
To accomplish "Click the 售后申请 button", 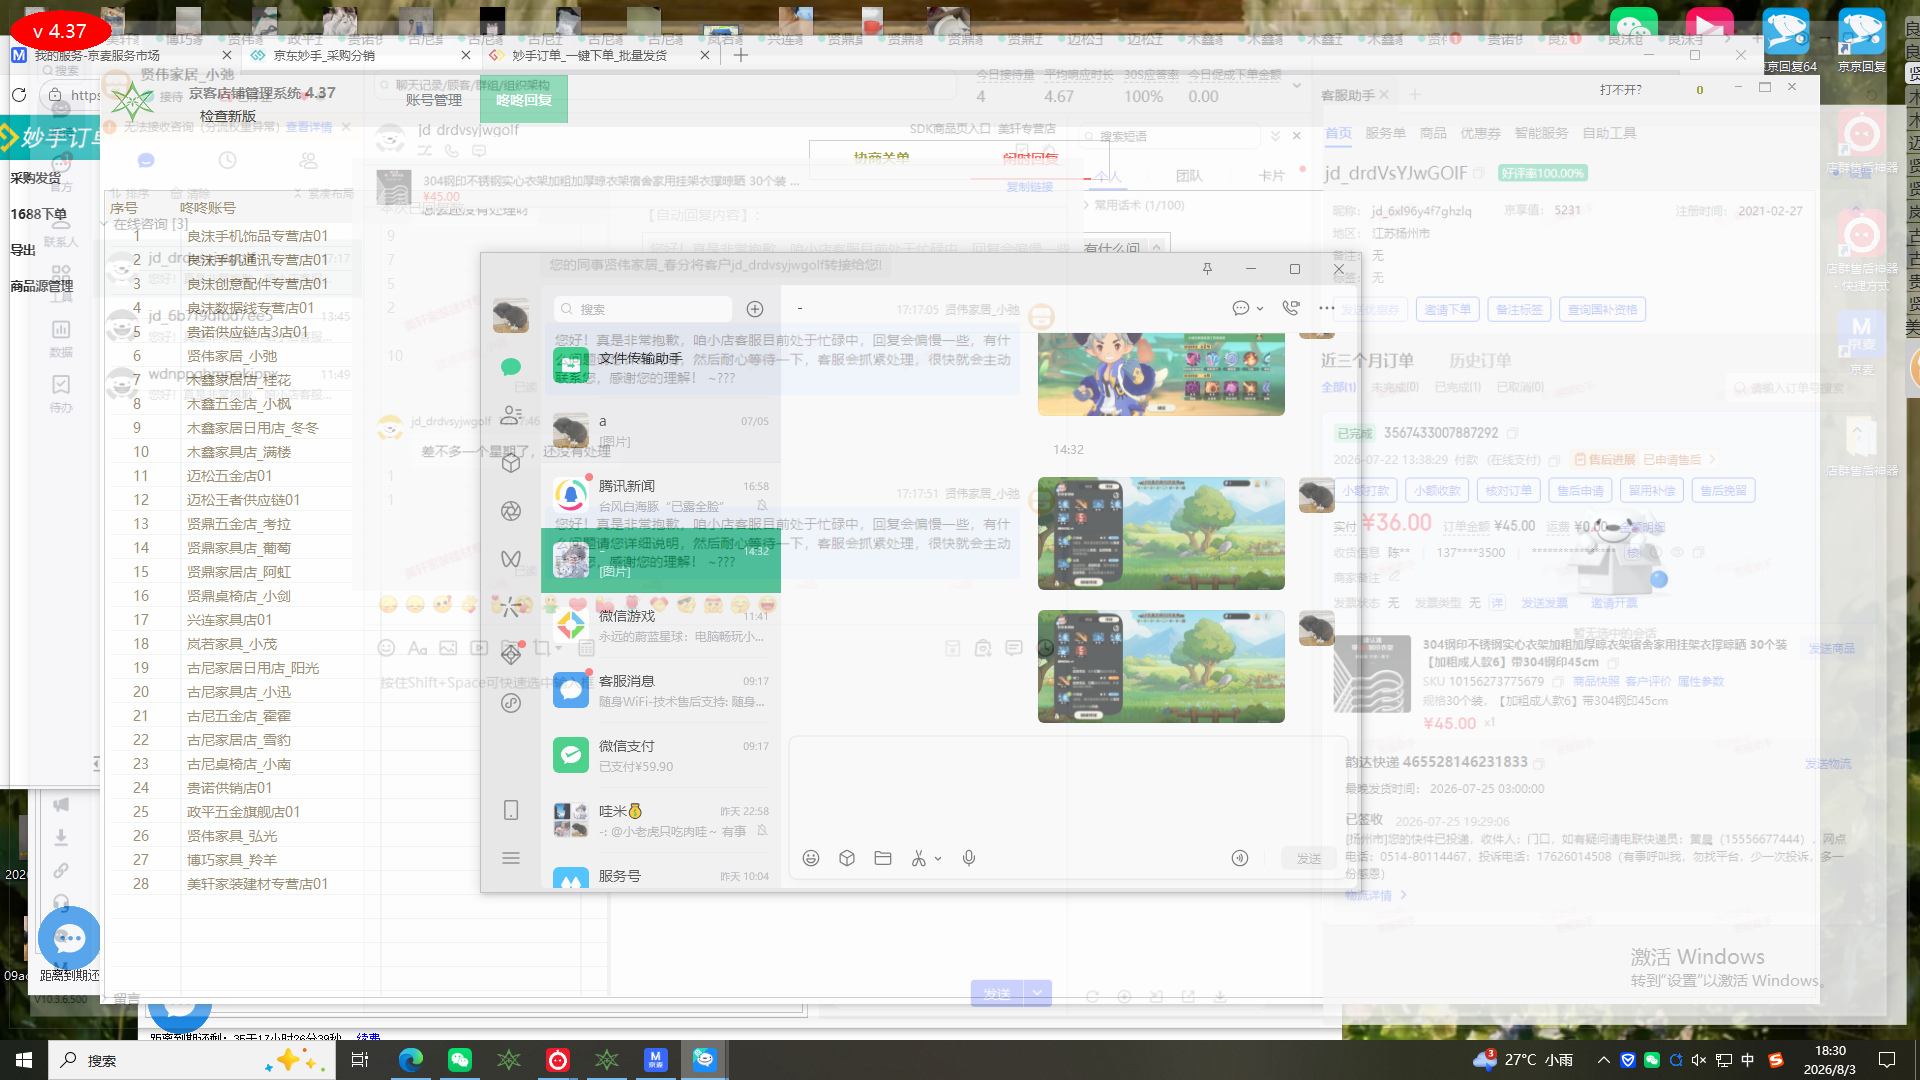I will [1580, 491].
